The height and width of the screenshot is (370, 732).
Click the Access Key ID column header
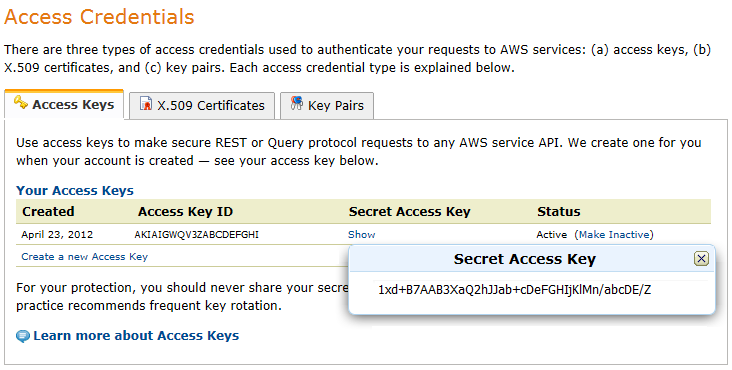185,212
